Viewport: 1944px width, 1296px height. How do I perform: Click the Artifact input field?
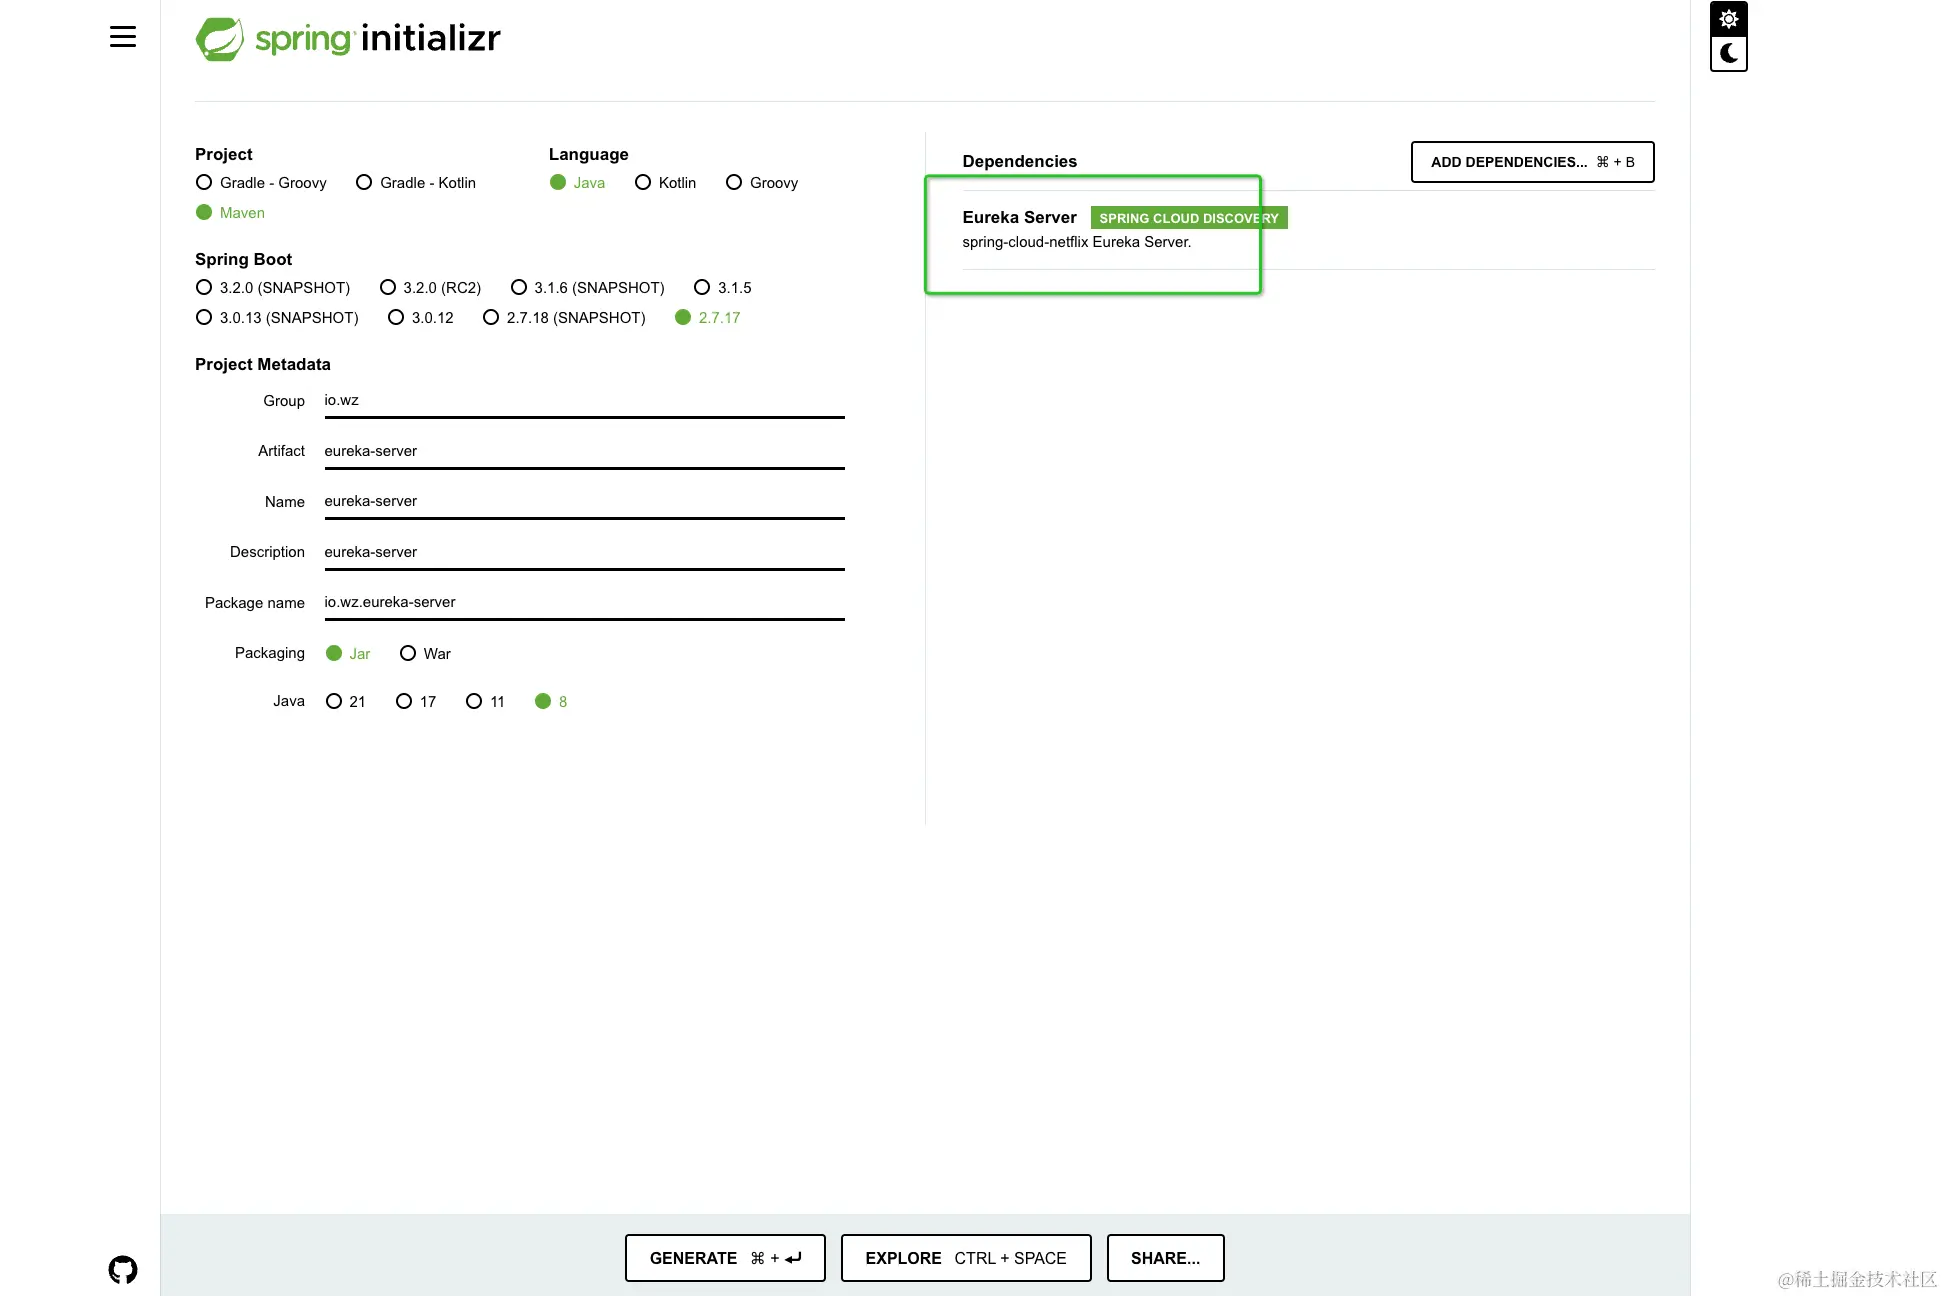point(583,451)
